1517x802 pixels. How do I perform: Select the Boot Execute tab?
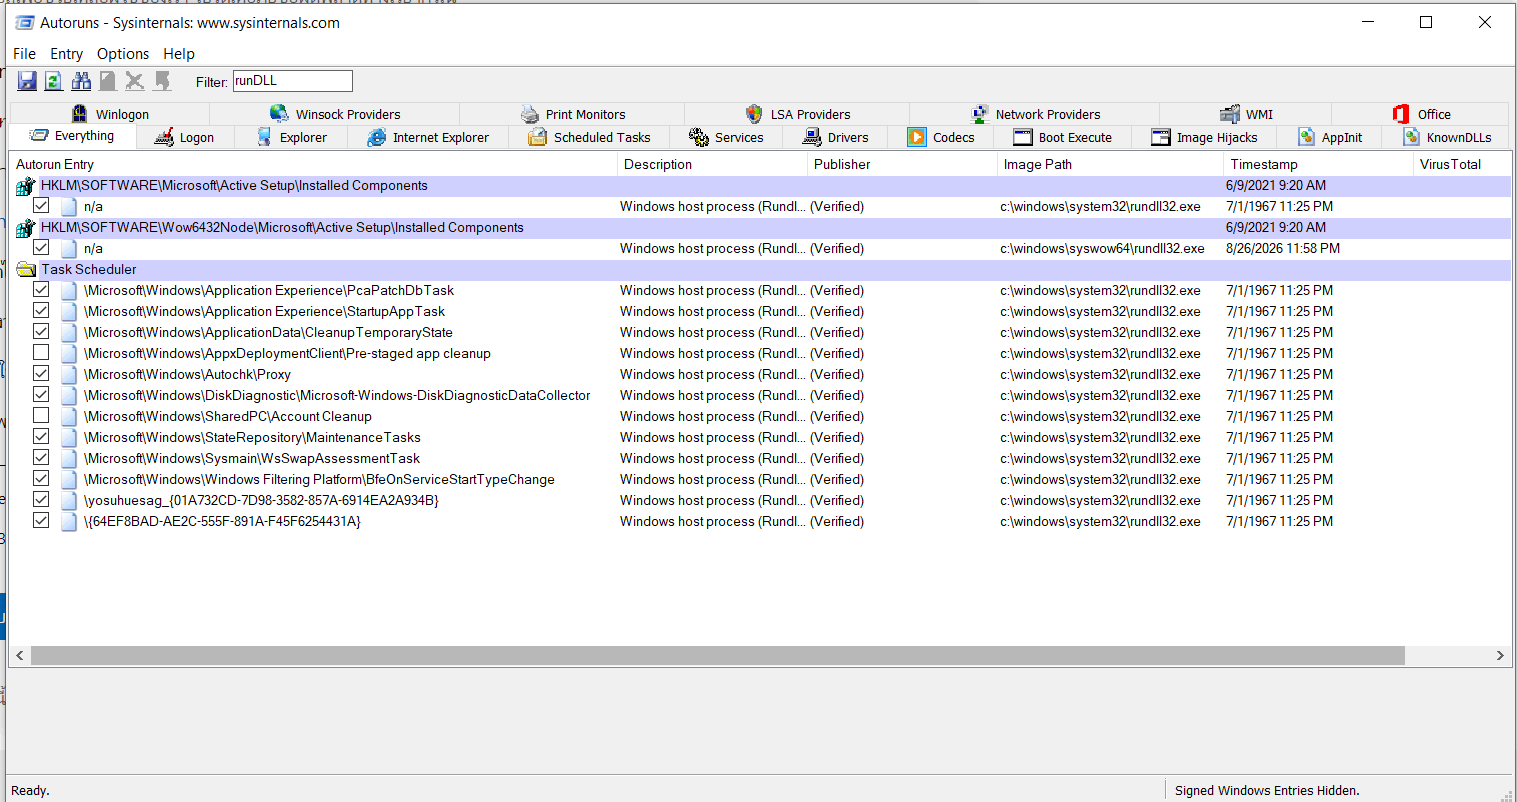(x=1063, y=138)
